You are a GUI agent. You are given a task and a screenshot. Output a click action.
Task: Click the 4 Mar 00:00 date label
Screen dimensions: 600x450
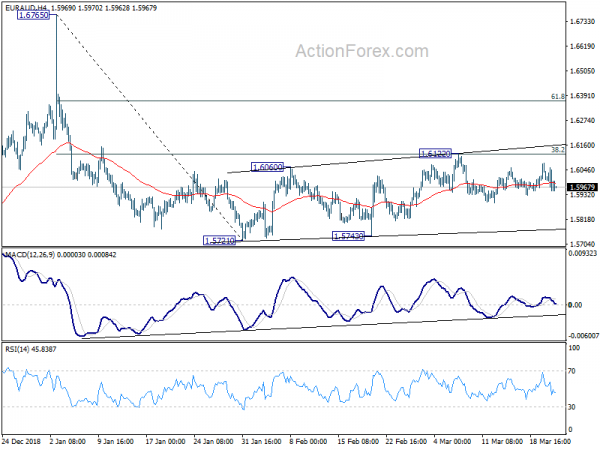453,441
